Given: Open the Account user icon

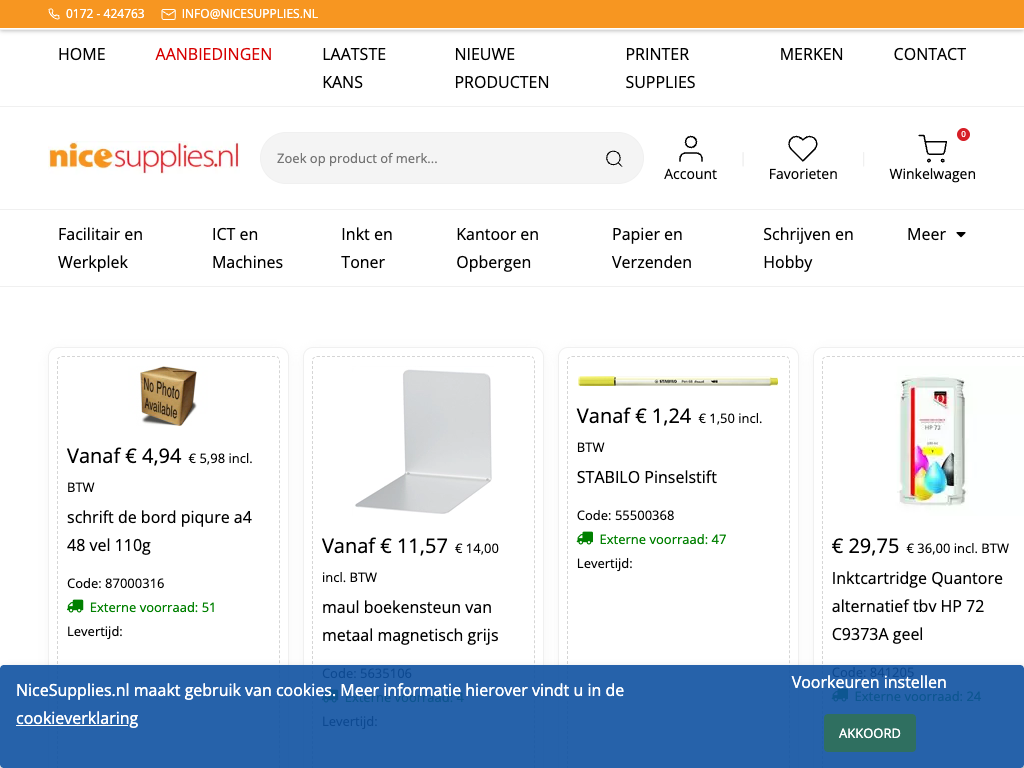Looking at the screenshot, I should pyautogui.click(x=690, y=149).
